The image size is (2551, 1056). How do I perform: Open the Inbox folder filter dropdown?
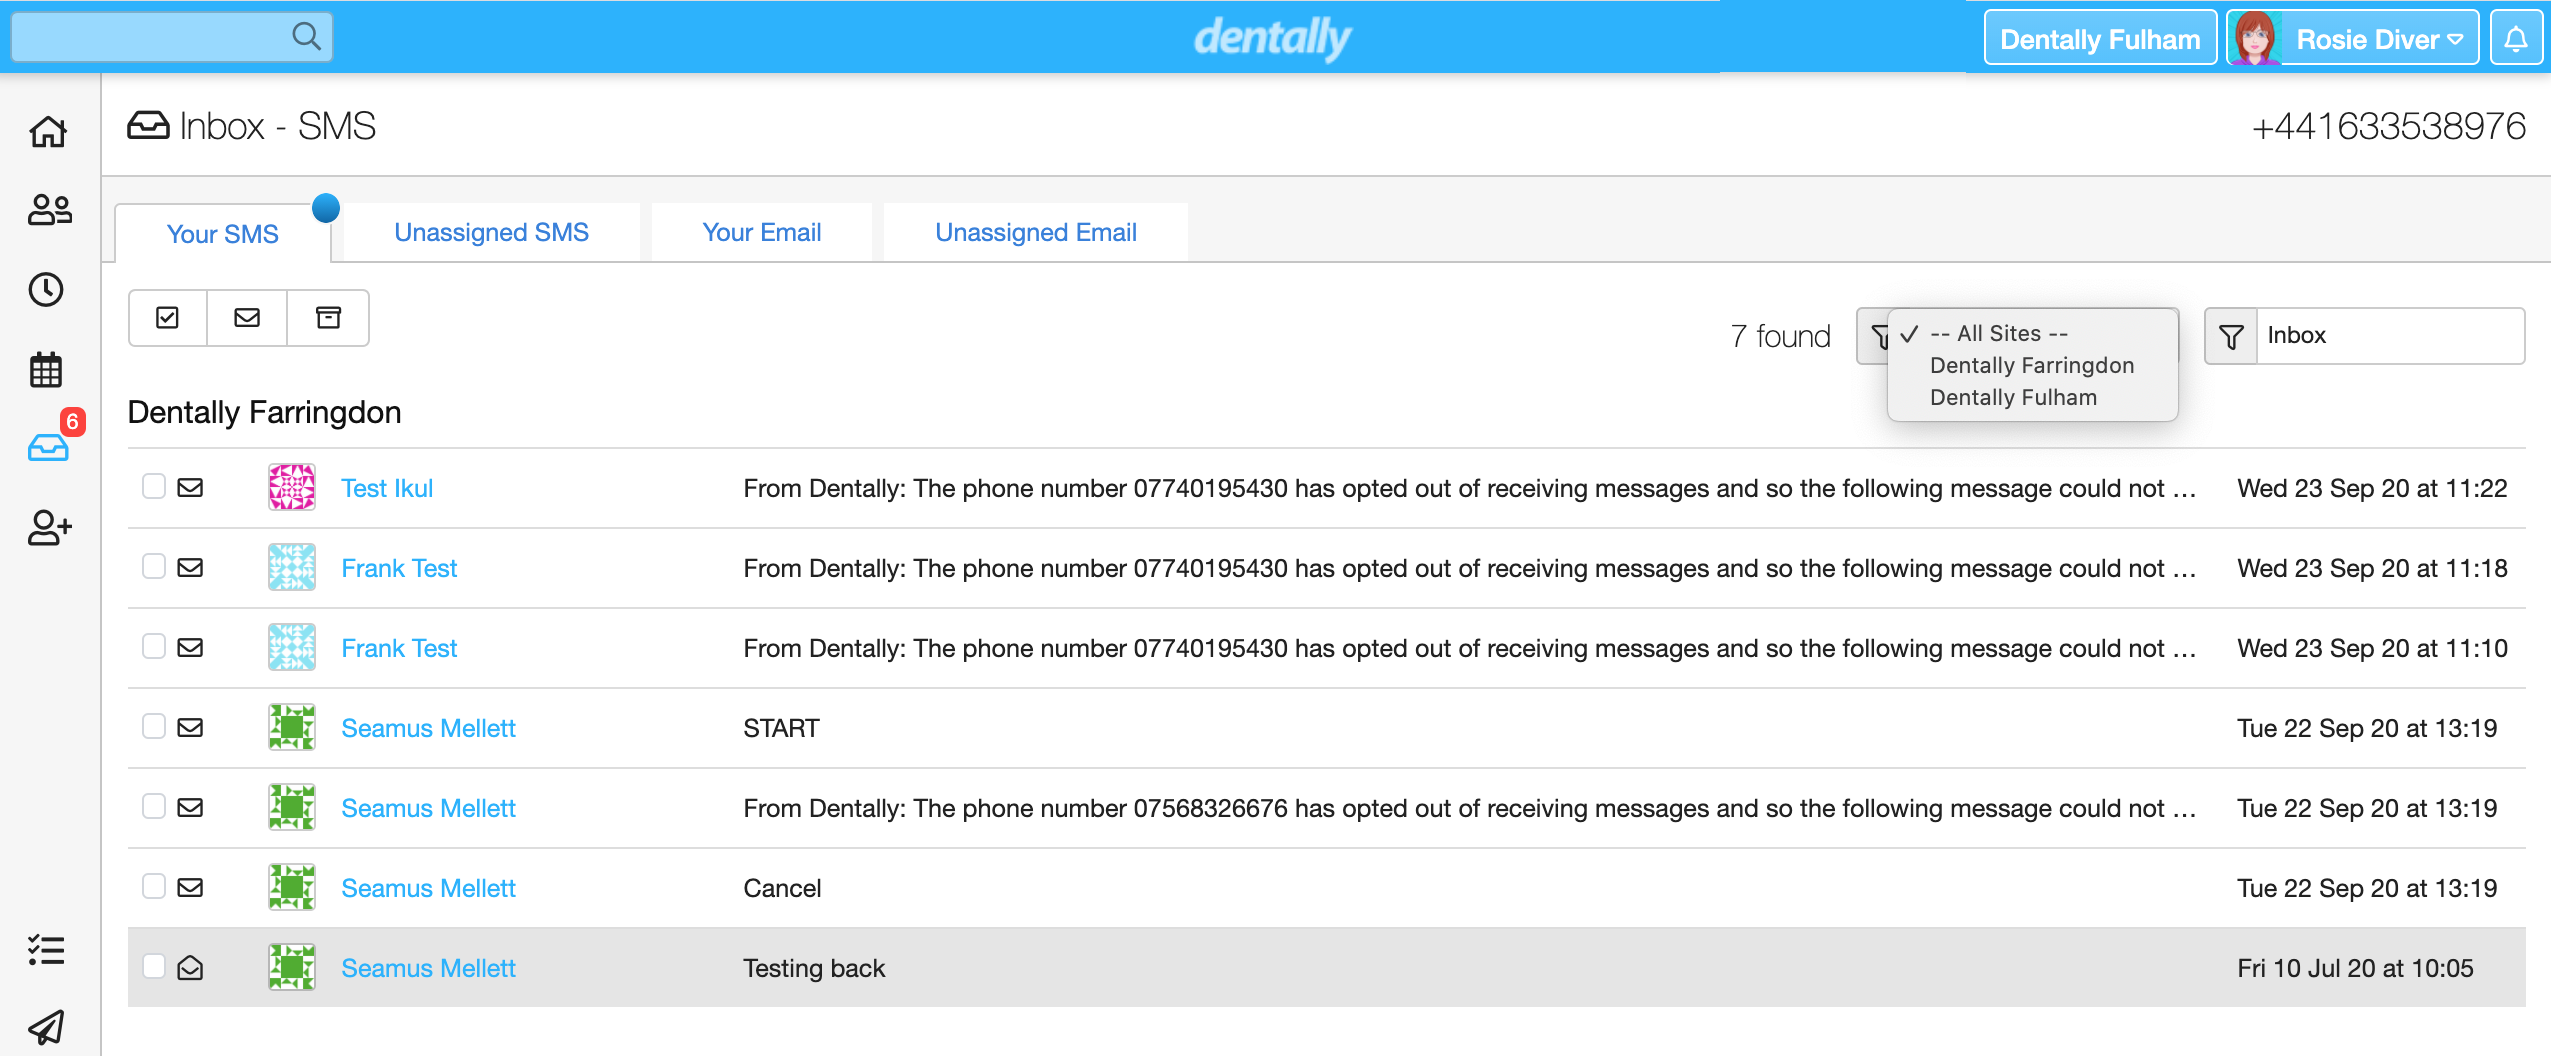coord(2364,336)
